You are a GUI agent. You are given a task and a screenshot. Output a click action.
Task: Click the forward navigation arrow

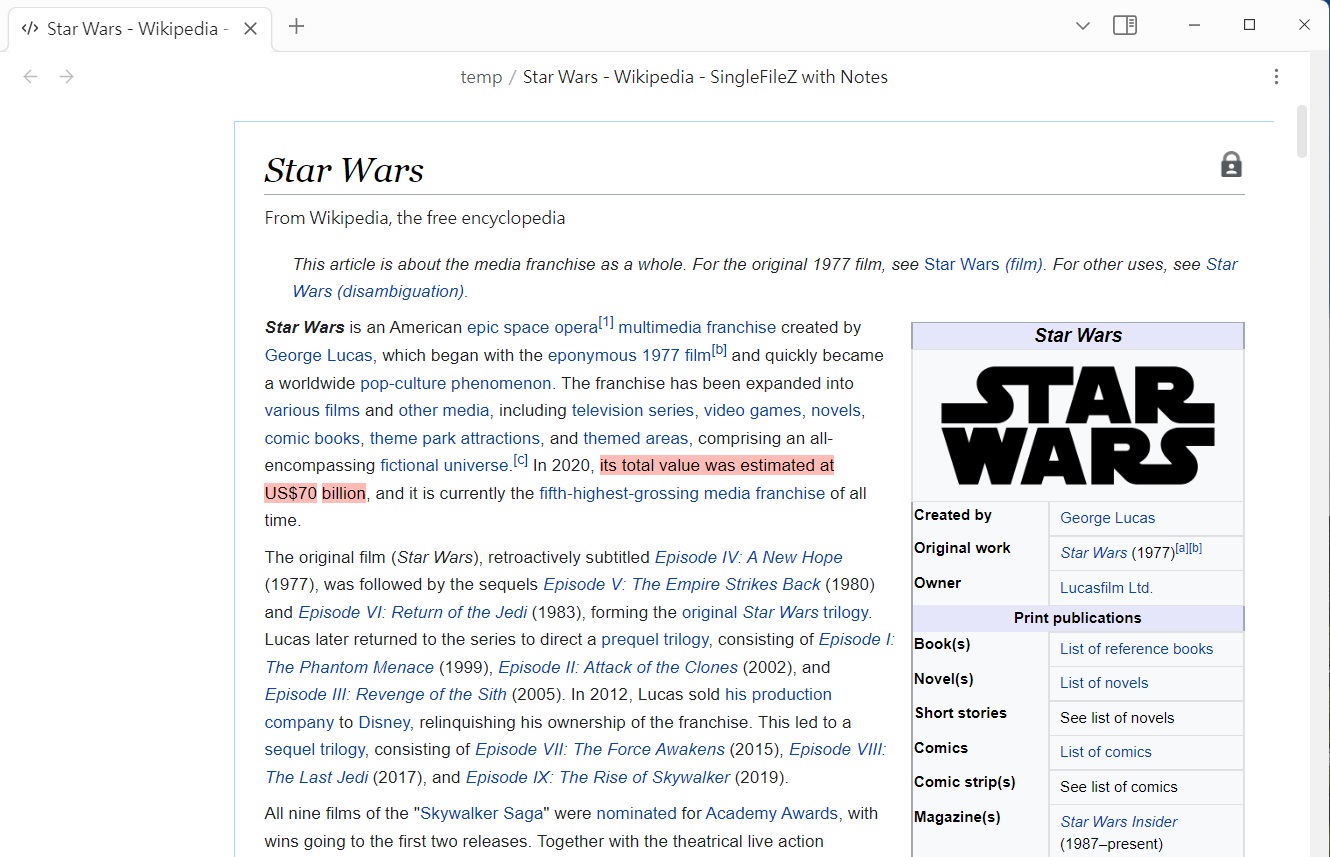coord(67,77)
